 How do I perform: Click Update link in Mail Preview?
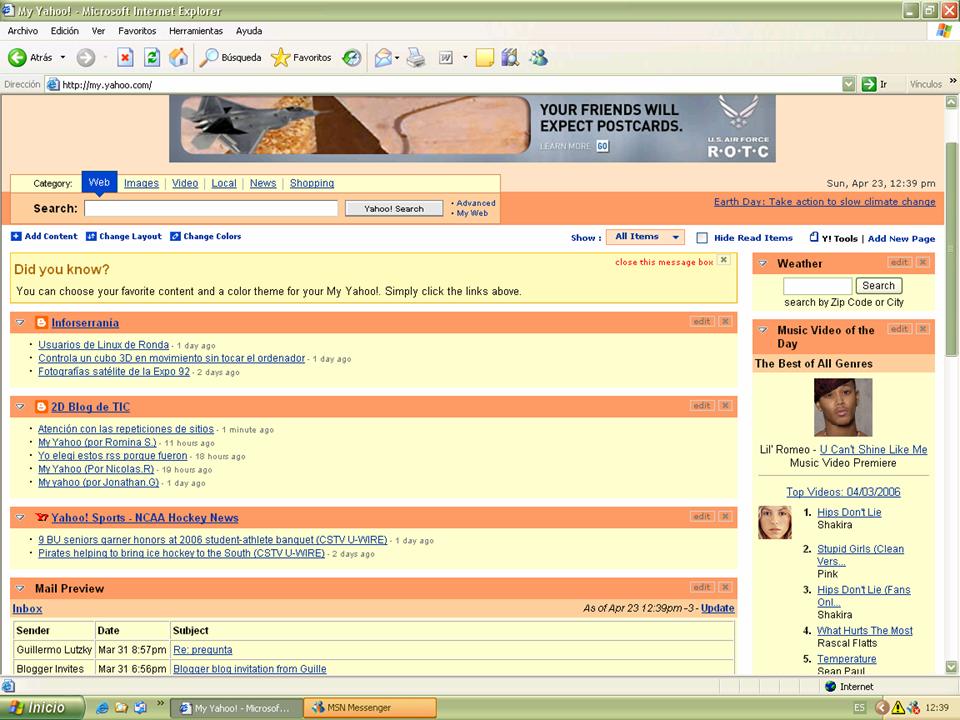click(718, 608)
